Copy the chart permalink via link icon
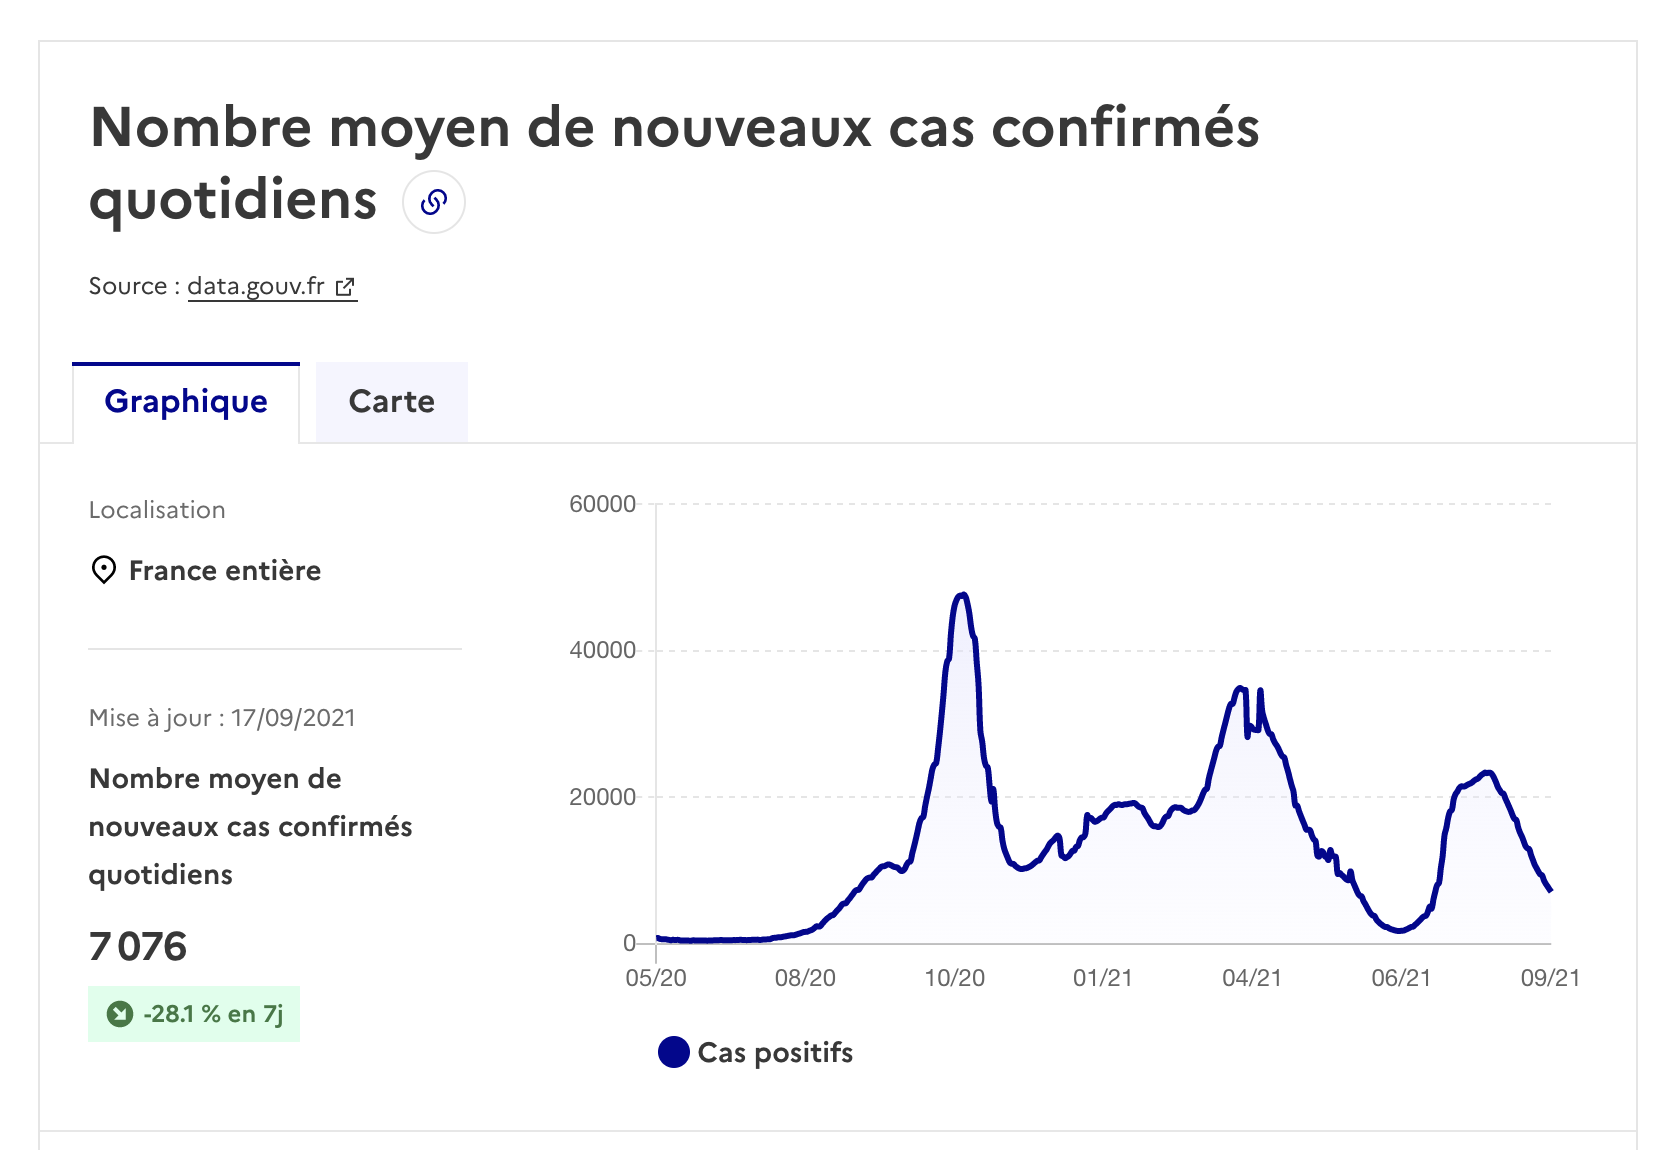1676x1150 pixels. tap(434, 202)
